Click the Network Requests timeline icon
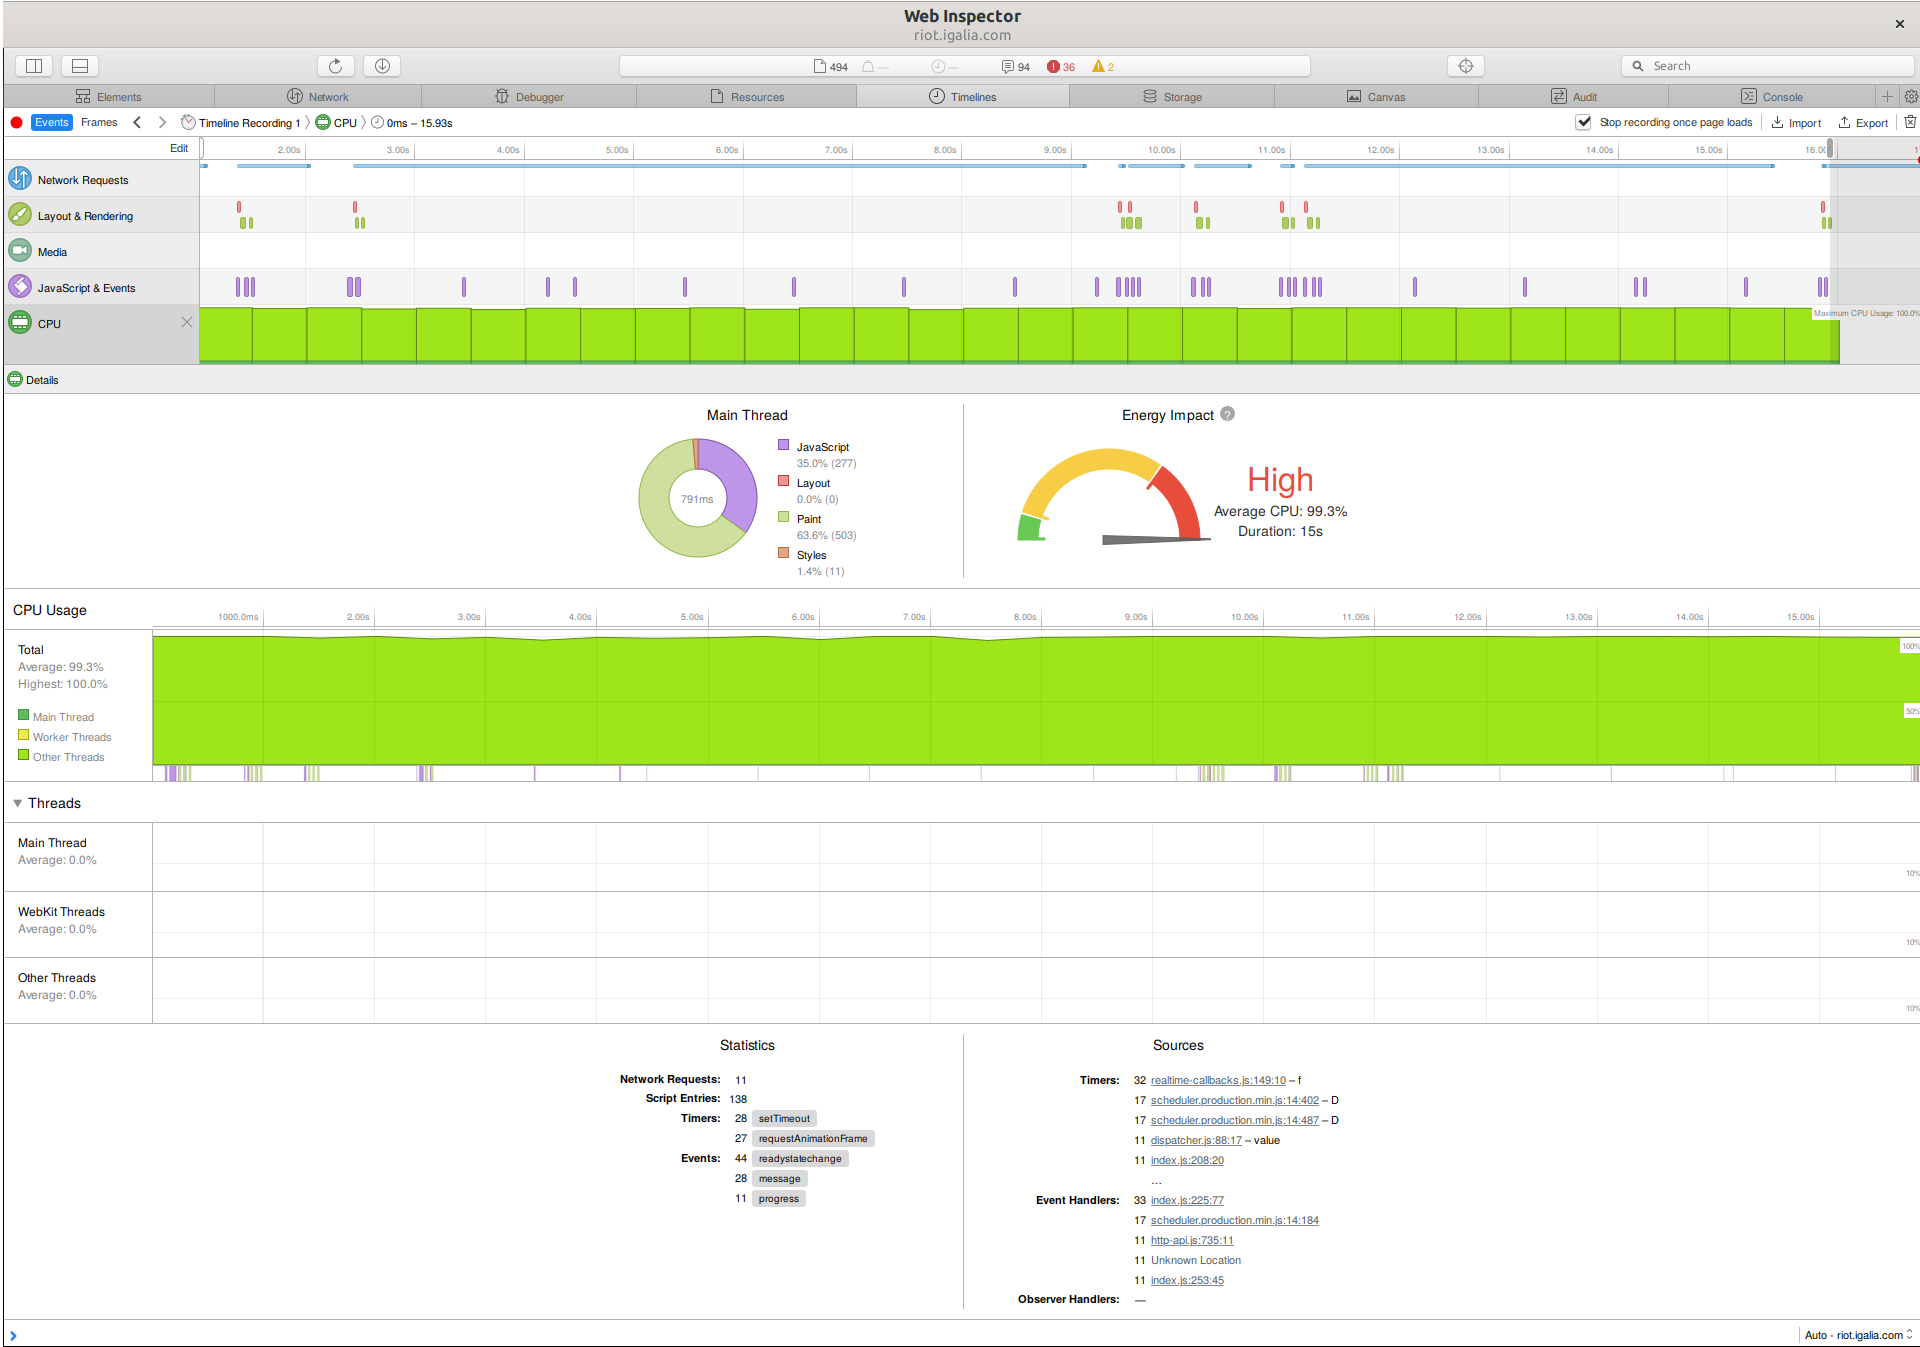1920x1347 pixels. tap(20, 179)
